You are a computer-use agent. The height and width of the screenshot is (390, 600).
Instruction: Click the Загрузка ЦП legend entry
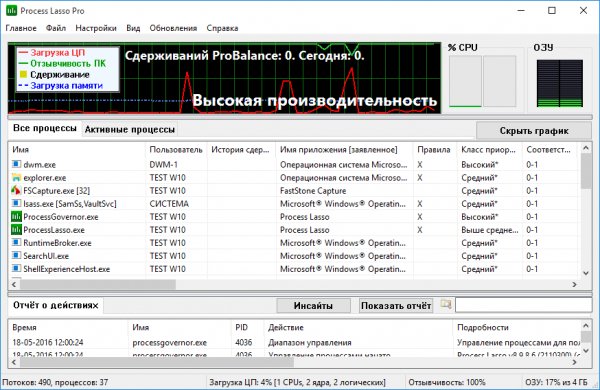[52, 52]
